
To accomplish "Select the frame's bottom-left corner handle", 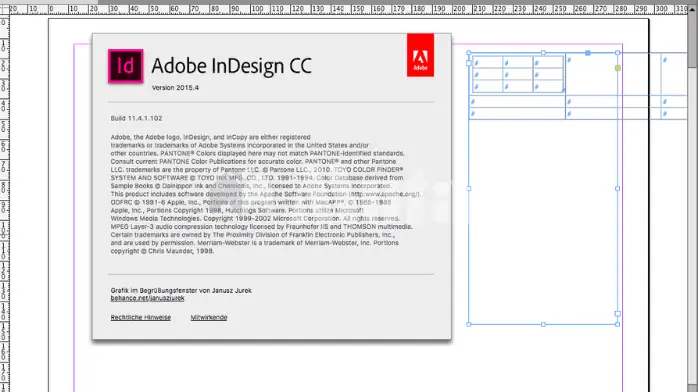I will pyautogui.click(x=469, y=324).
